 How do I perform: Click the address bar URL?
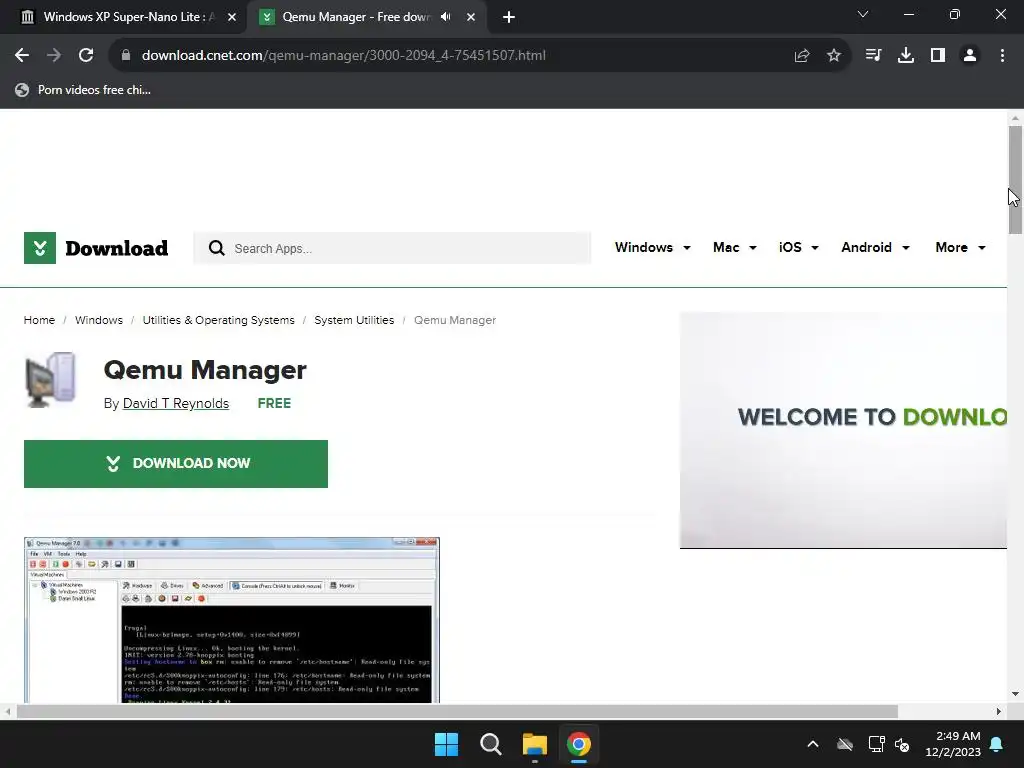pyautogui.click(x=344, y=56)
